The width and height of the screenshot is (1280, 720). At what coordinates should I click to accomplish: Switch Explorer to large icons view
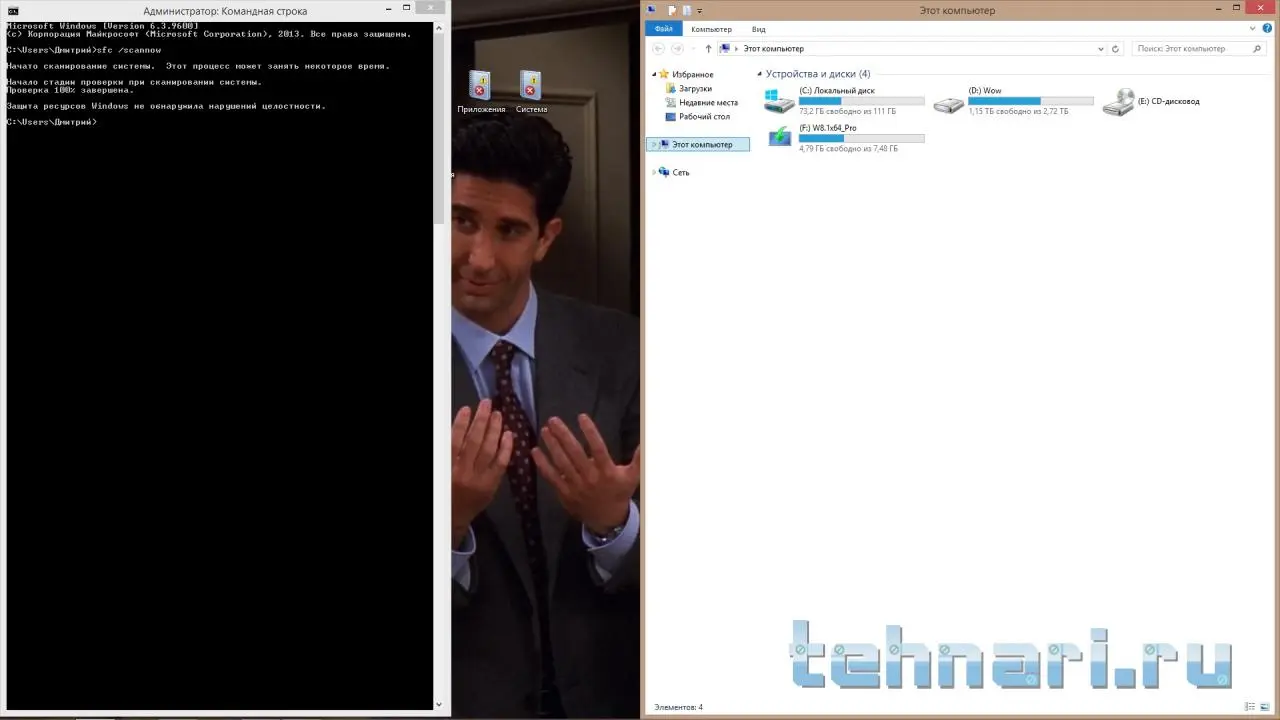point(1265,707)
